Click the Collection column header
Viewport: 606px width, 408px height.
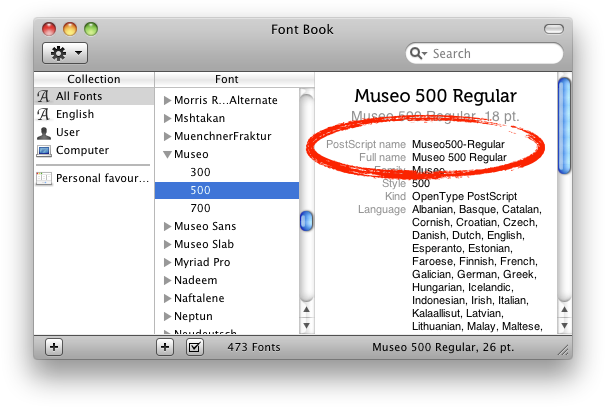pos(94,79)
